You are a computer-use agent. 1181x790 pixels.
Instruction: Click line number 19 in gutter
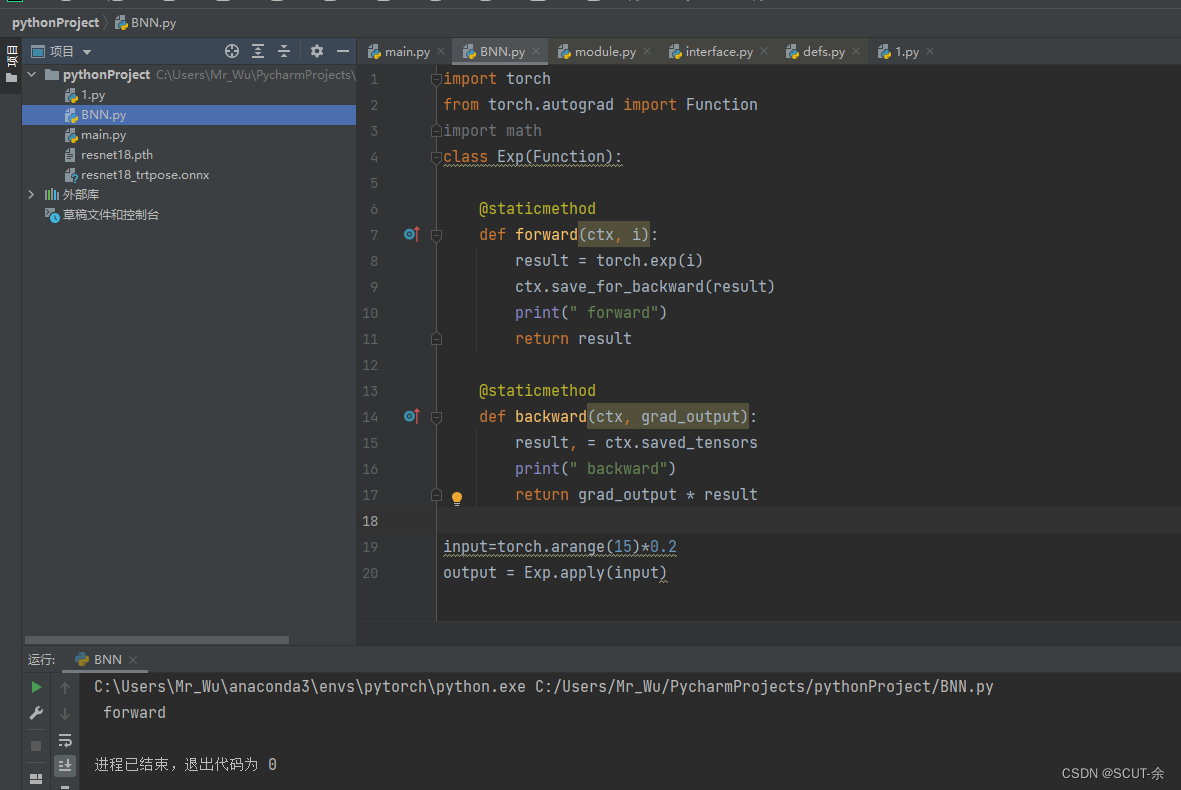[x=370, y=547]
